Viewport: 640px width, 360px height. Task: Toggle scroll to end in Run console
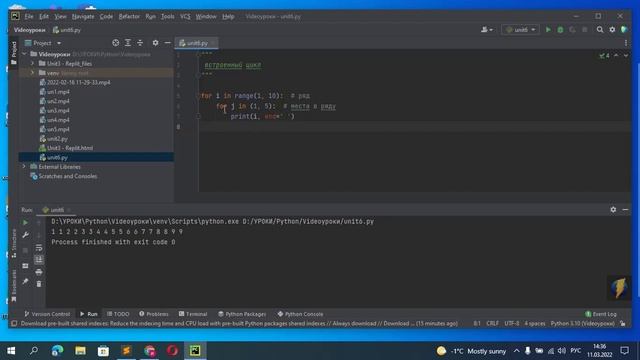[39, 260]
